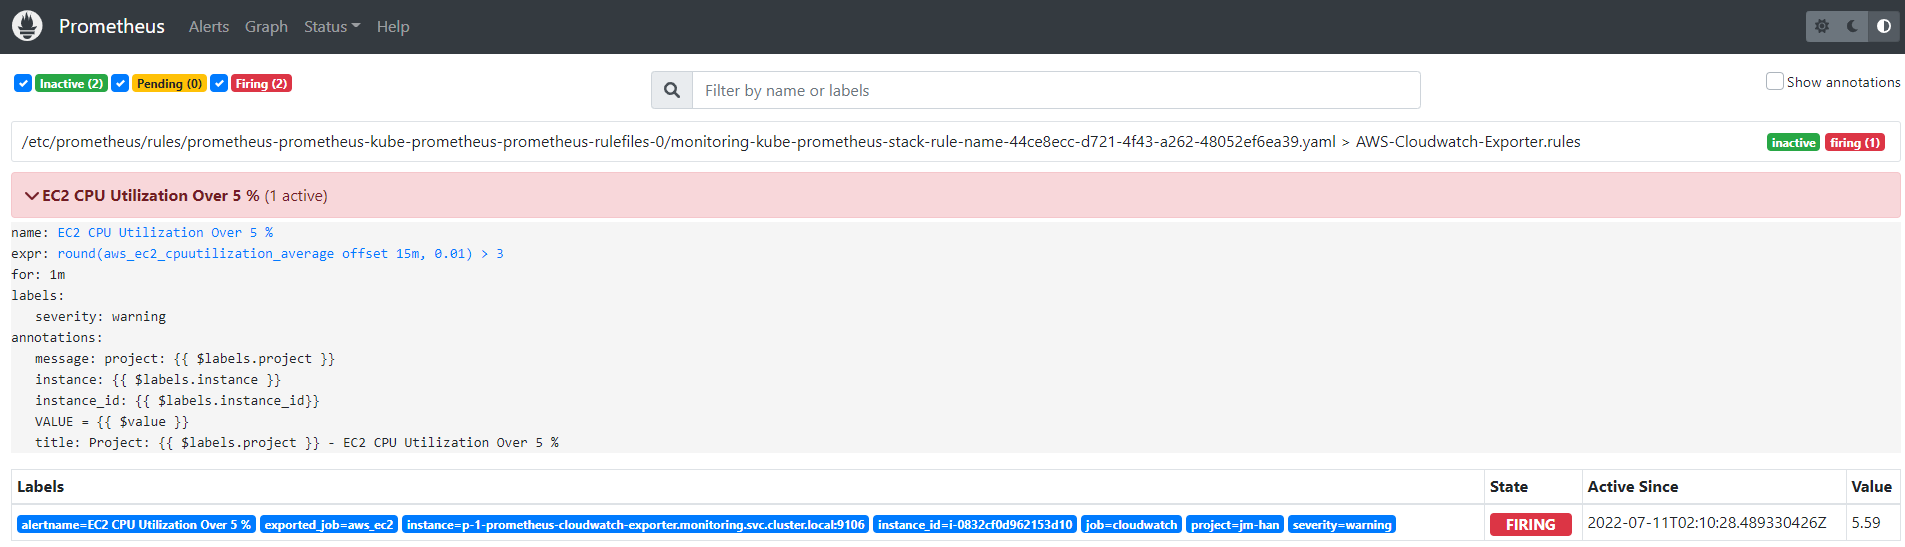
Task: Click the 'title: Project:' annotation line
Action: click(x=297, y=442)
